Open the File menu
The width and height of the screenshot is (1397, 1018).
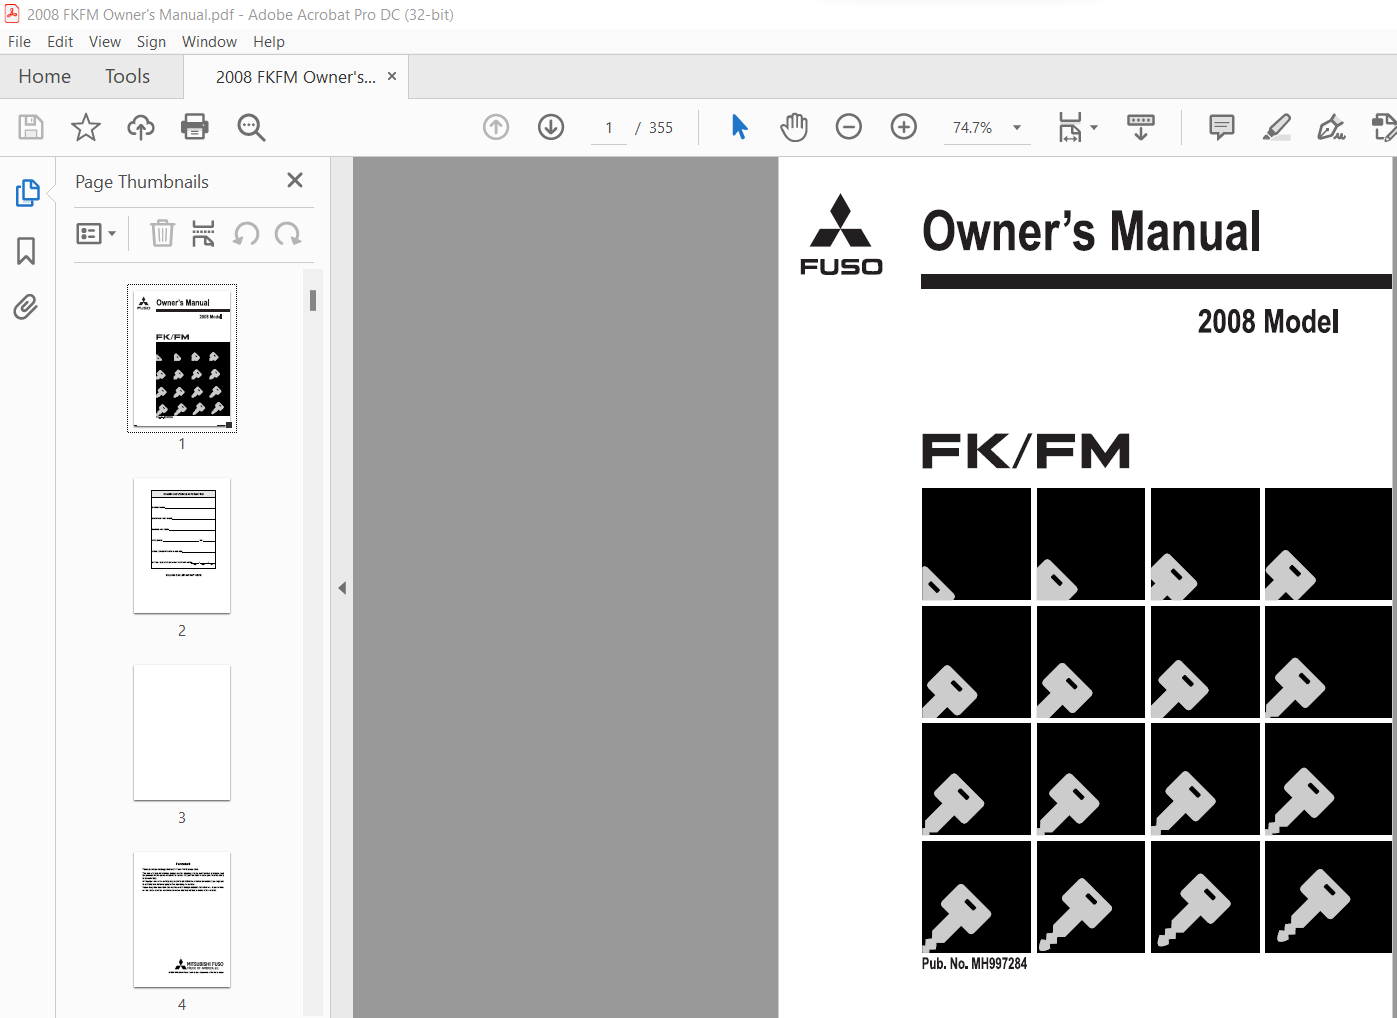[x=19, y=42]
